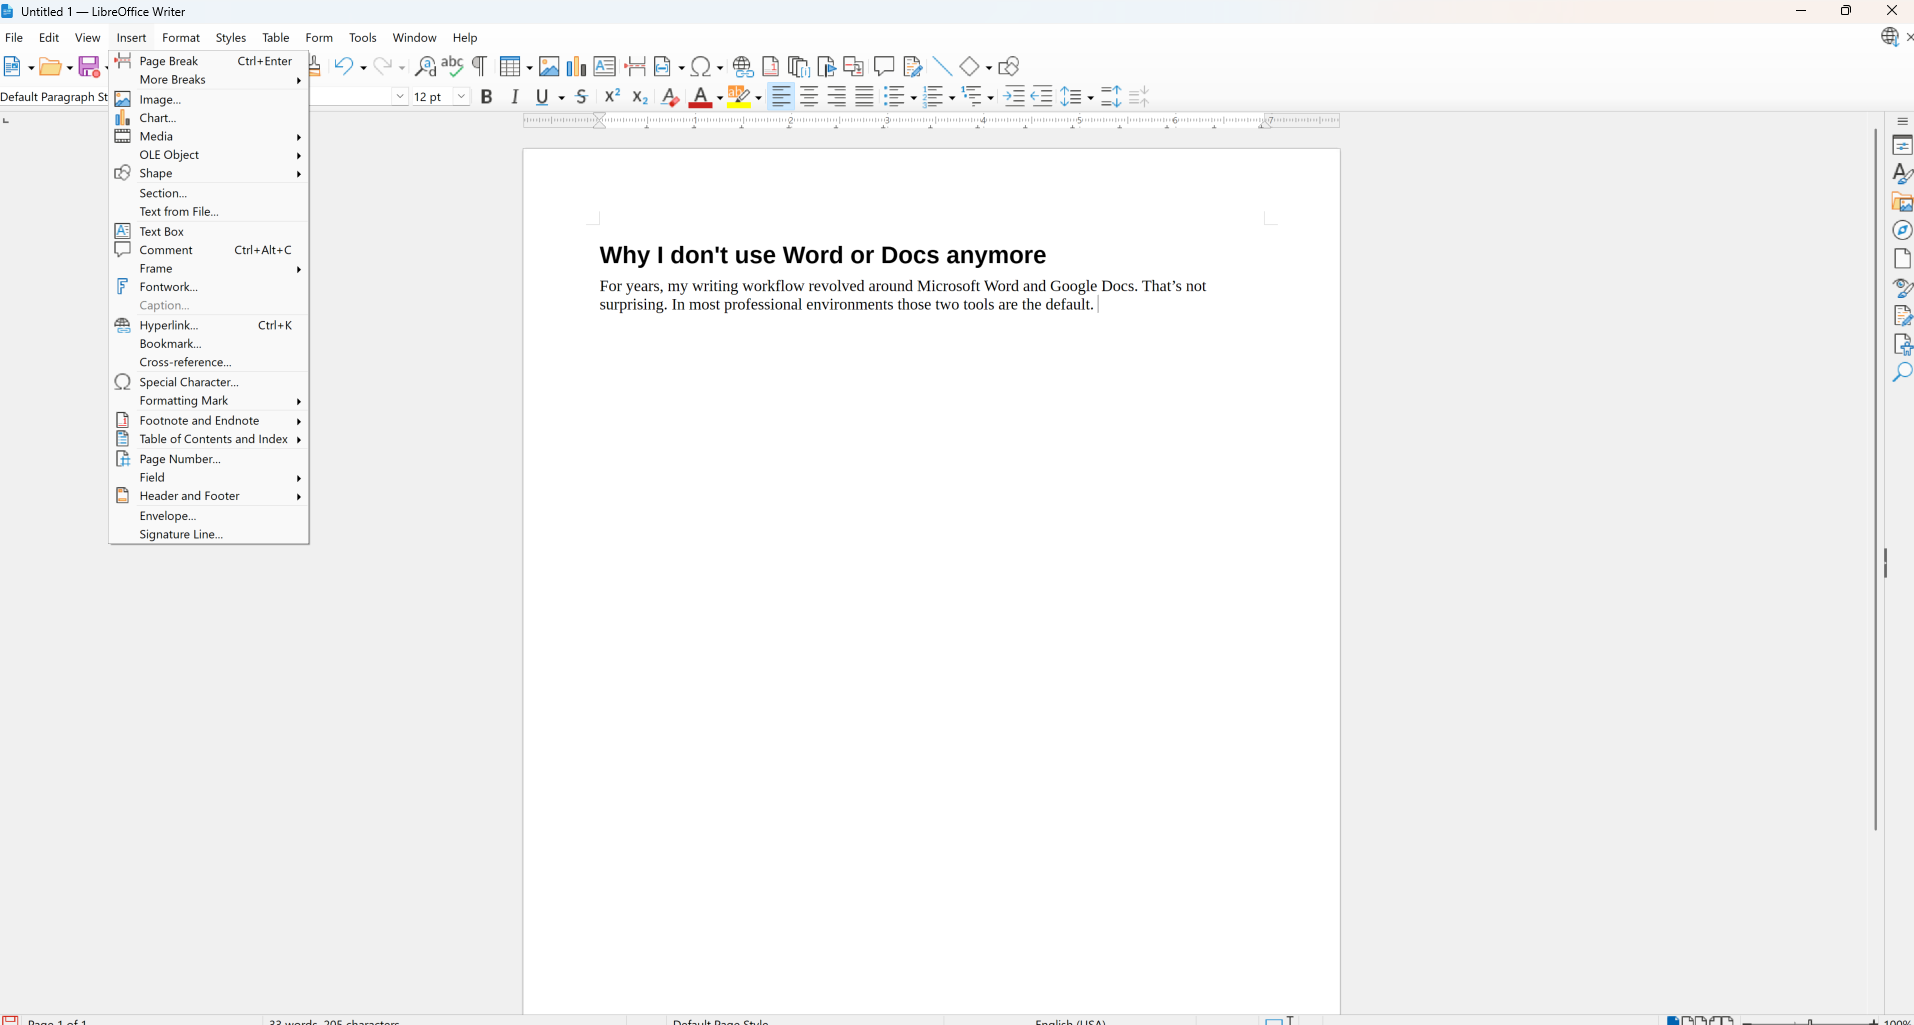
Task: Toggle Underline formatting
Action: (x=542, y=97)
